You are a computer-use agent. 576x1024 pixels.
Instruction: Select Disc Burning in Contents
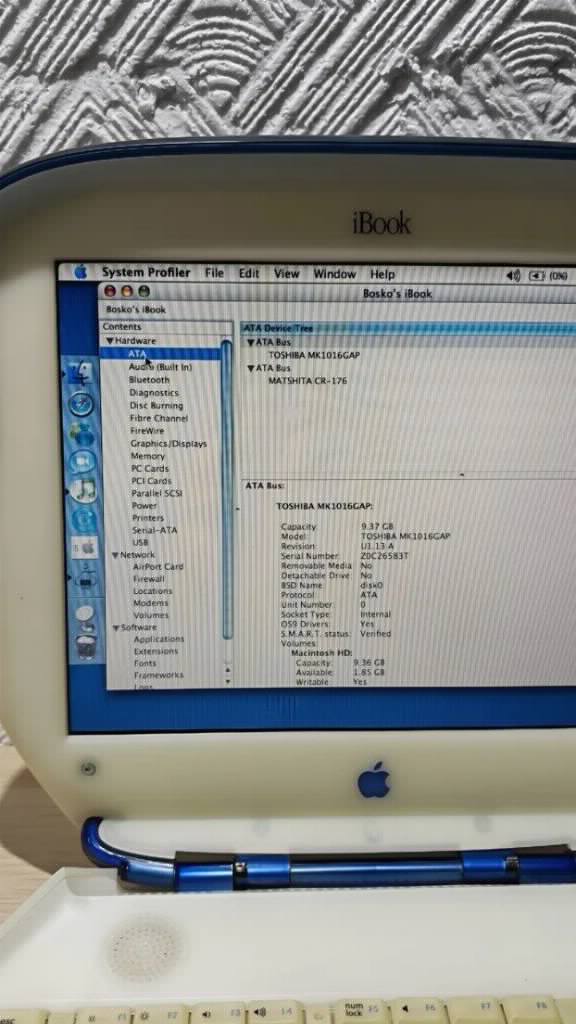(x=156, y=405)
